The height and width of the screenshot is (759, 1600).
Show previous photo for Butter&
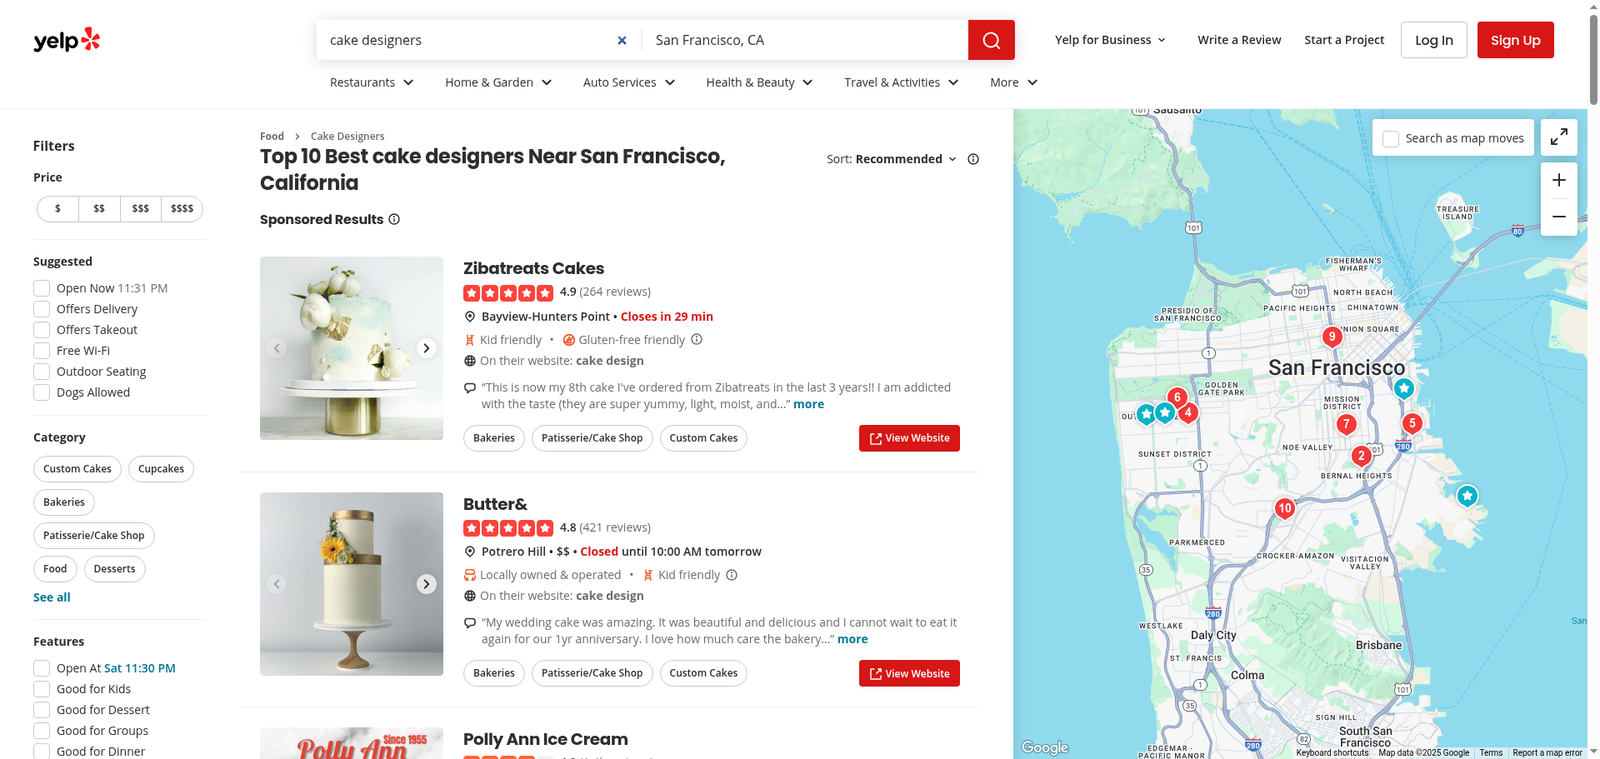(277, 584)
